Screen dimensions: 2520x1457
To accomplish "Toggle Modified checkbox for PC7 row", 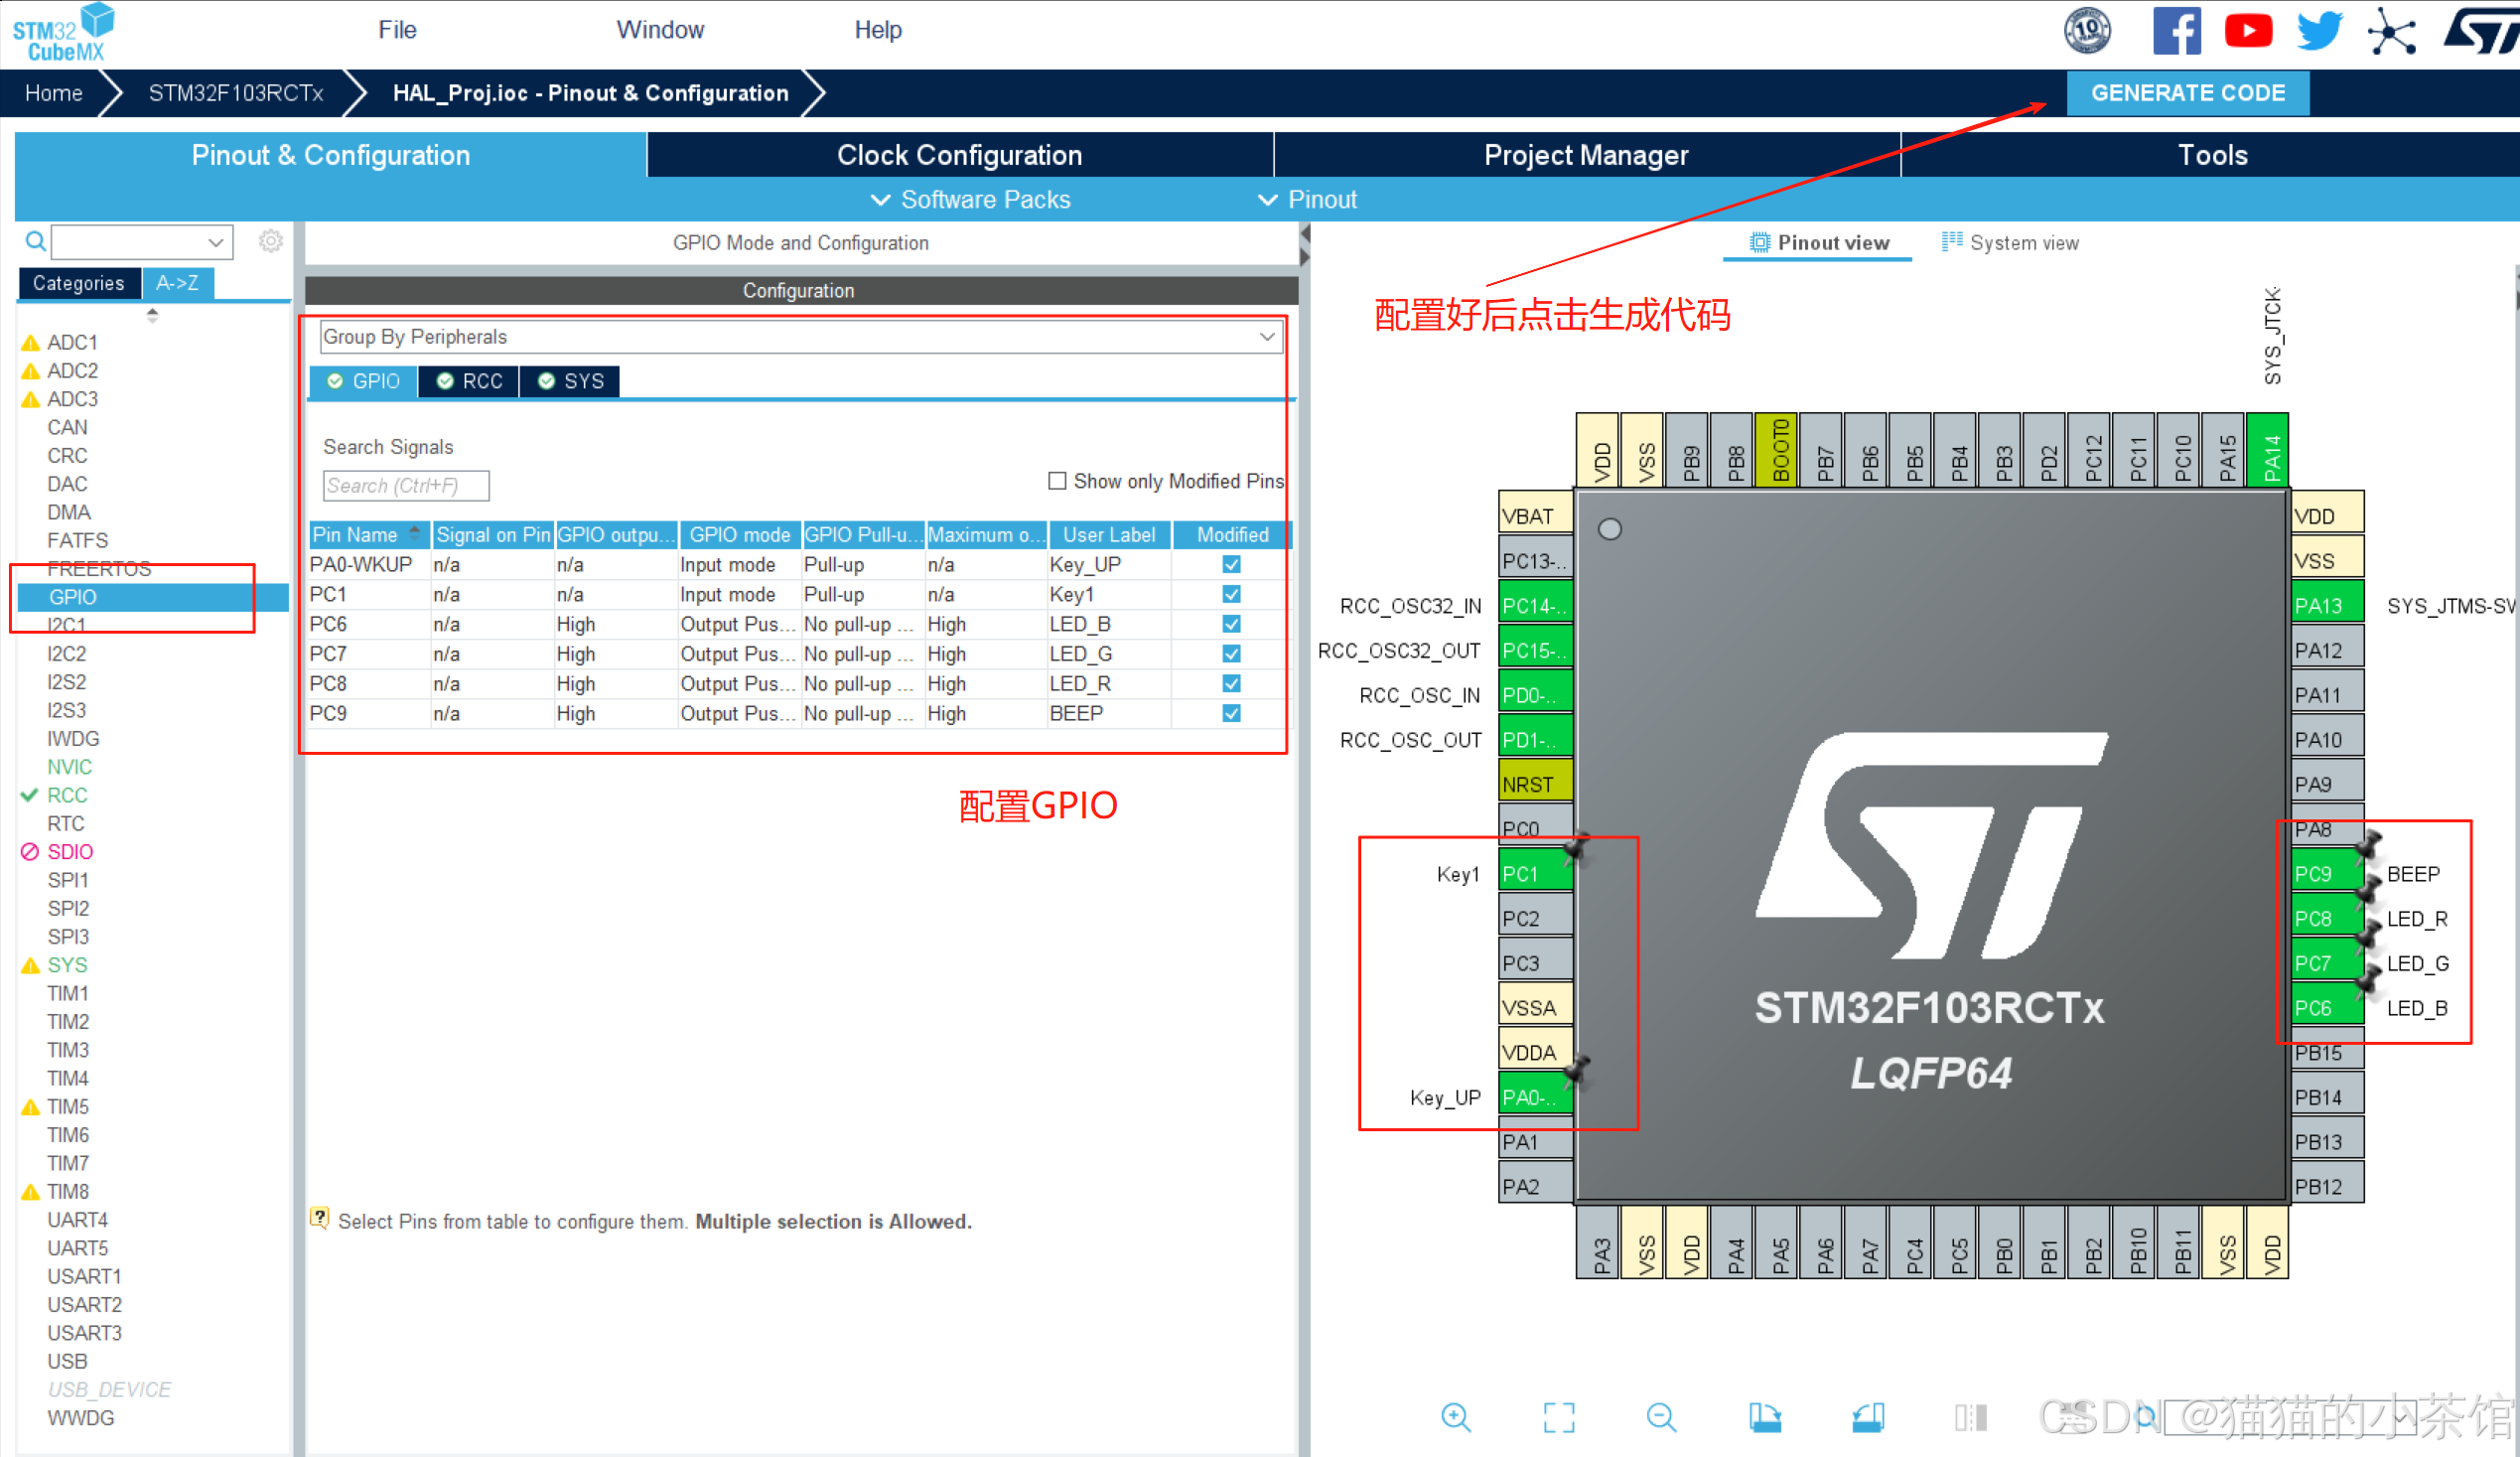I will 1232,654.
